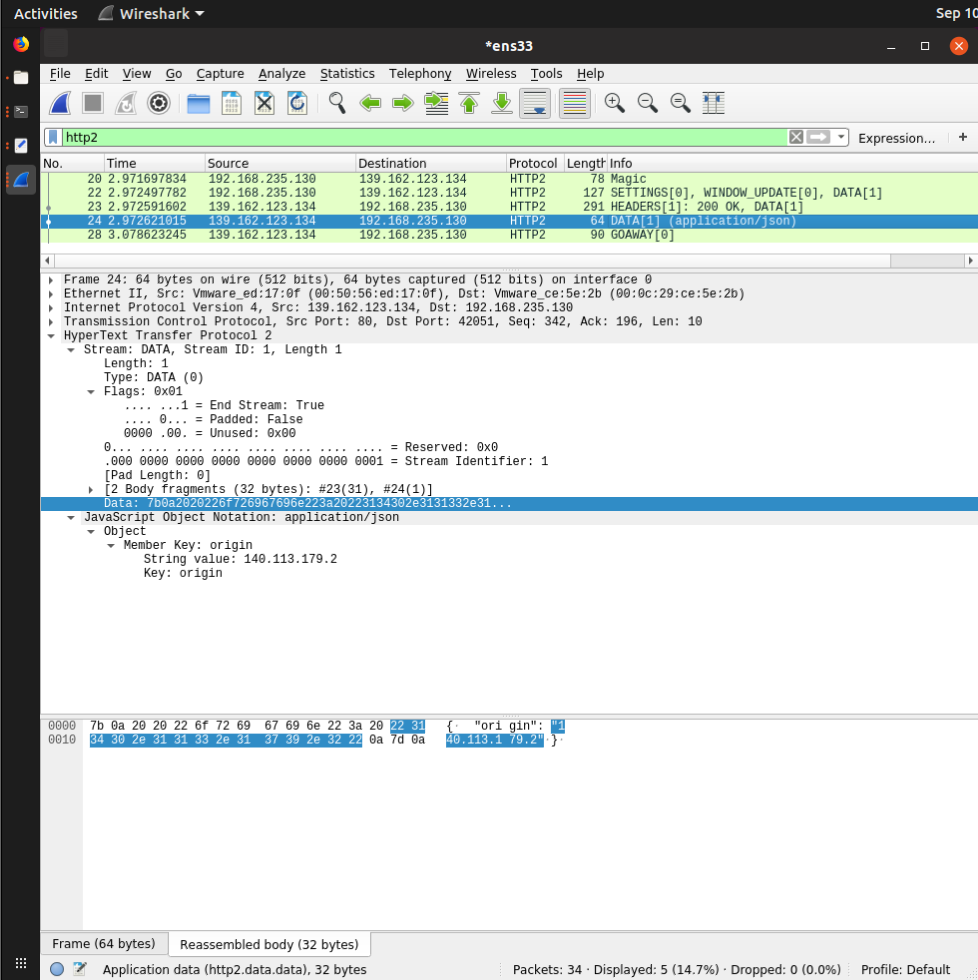978x980 pixels.
Task: Jump to the first packet
Action: tap(469, 103)
